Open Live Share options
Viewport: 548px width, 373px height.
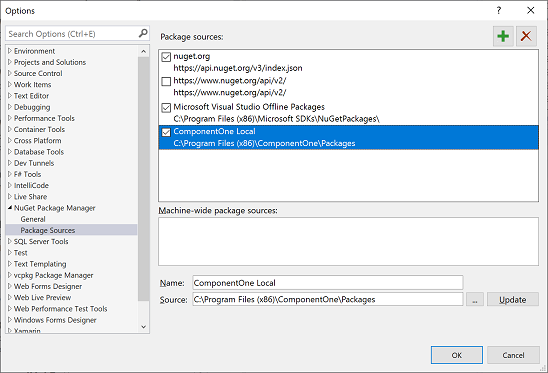(x=30, y=196)
